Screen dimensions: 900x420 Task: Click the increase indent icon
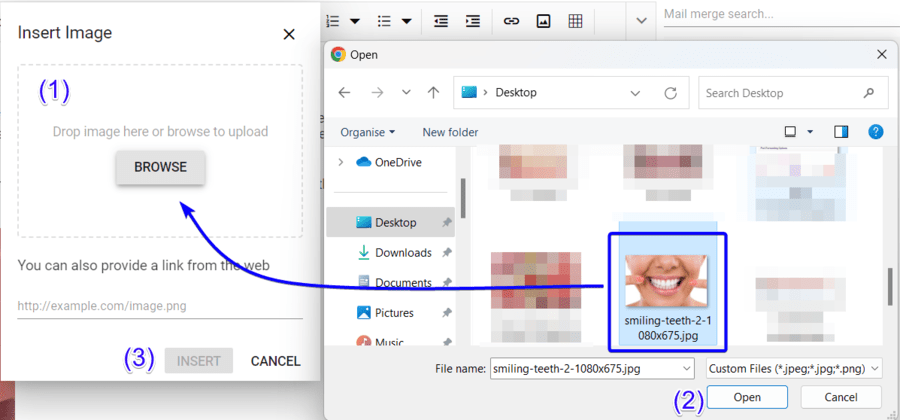[472, 21]
